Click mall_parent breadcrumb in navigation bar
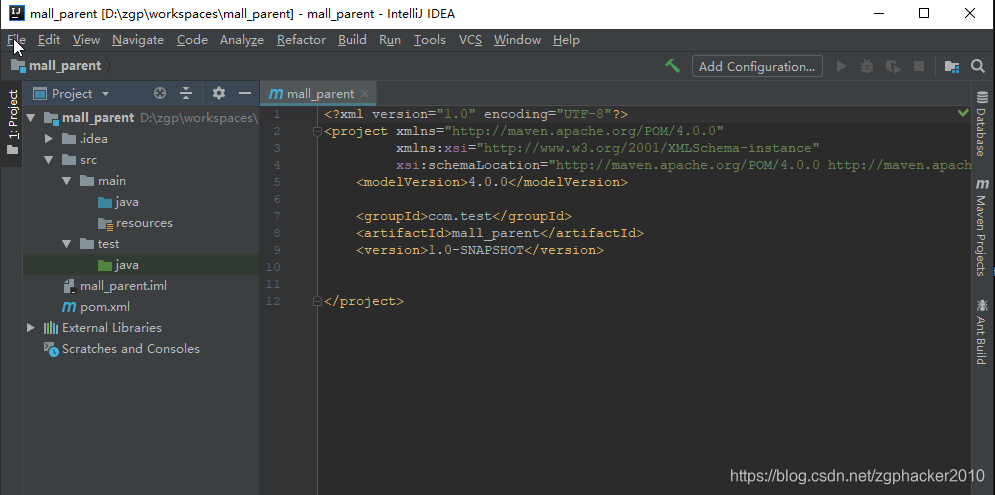The width and height of the screenshot is (995, 495). [56, 65]
